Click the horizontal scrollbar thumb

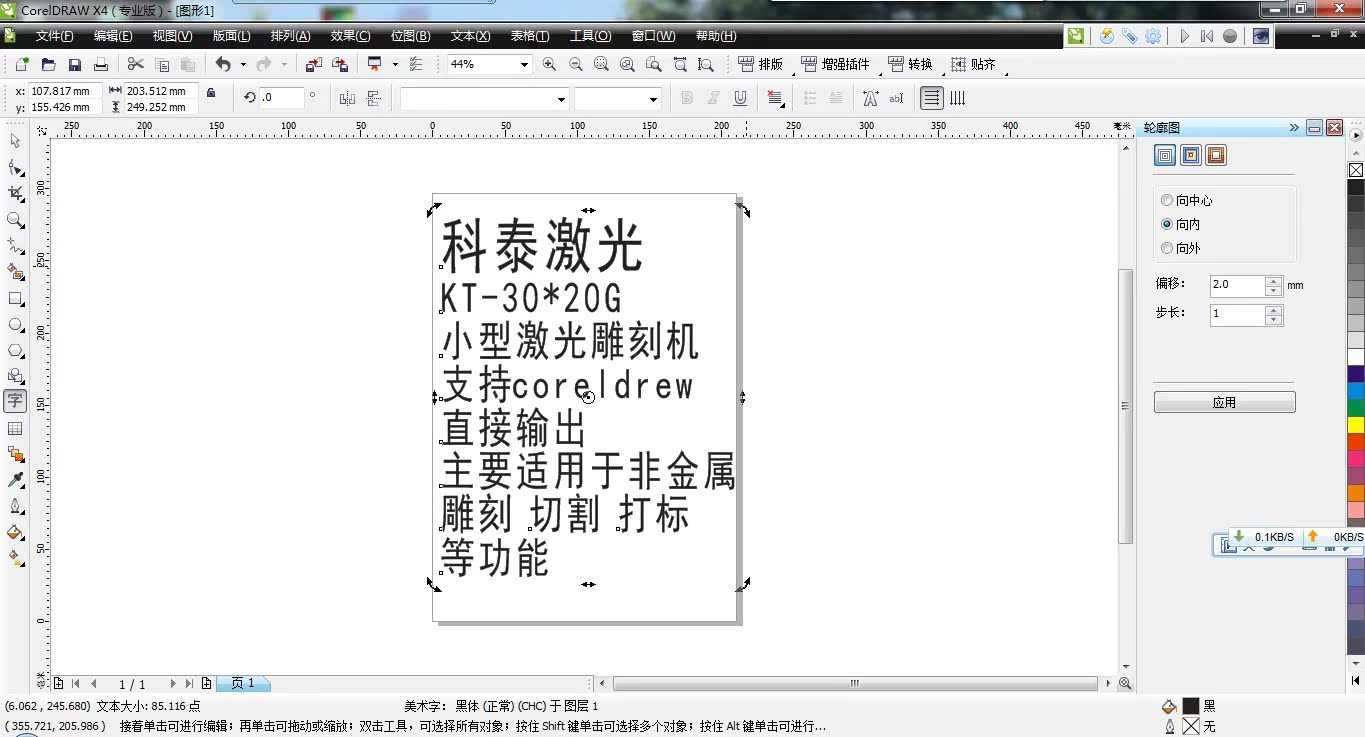coord(855,684)
